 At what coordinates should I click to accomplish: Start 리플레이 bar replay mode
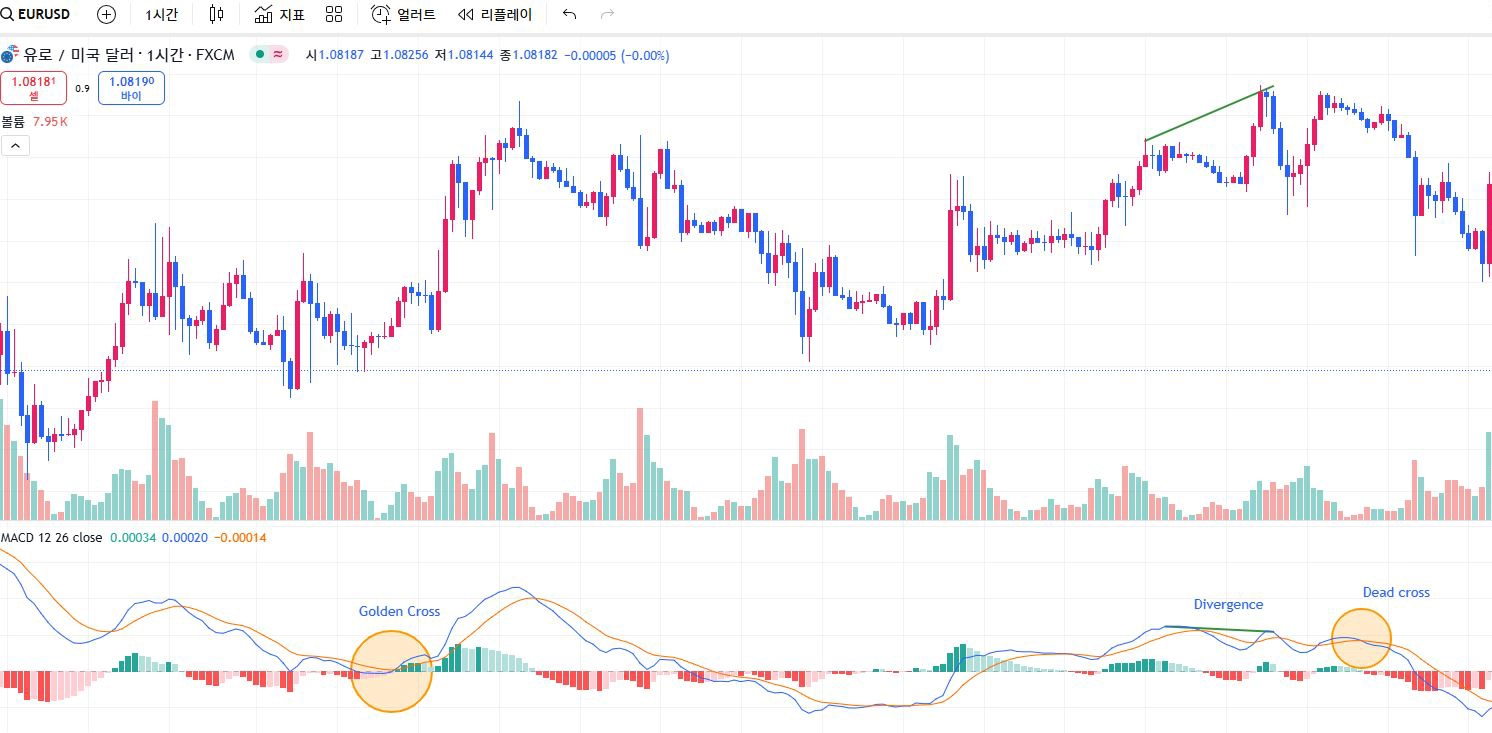click(497, 14)
